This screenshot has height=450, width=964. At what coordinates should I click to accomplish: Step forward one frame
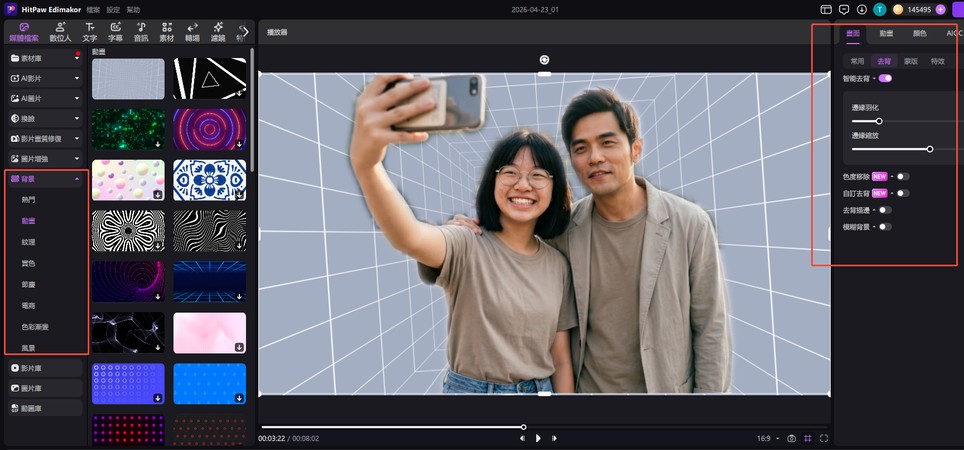[x=554, y=438]
